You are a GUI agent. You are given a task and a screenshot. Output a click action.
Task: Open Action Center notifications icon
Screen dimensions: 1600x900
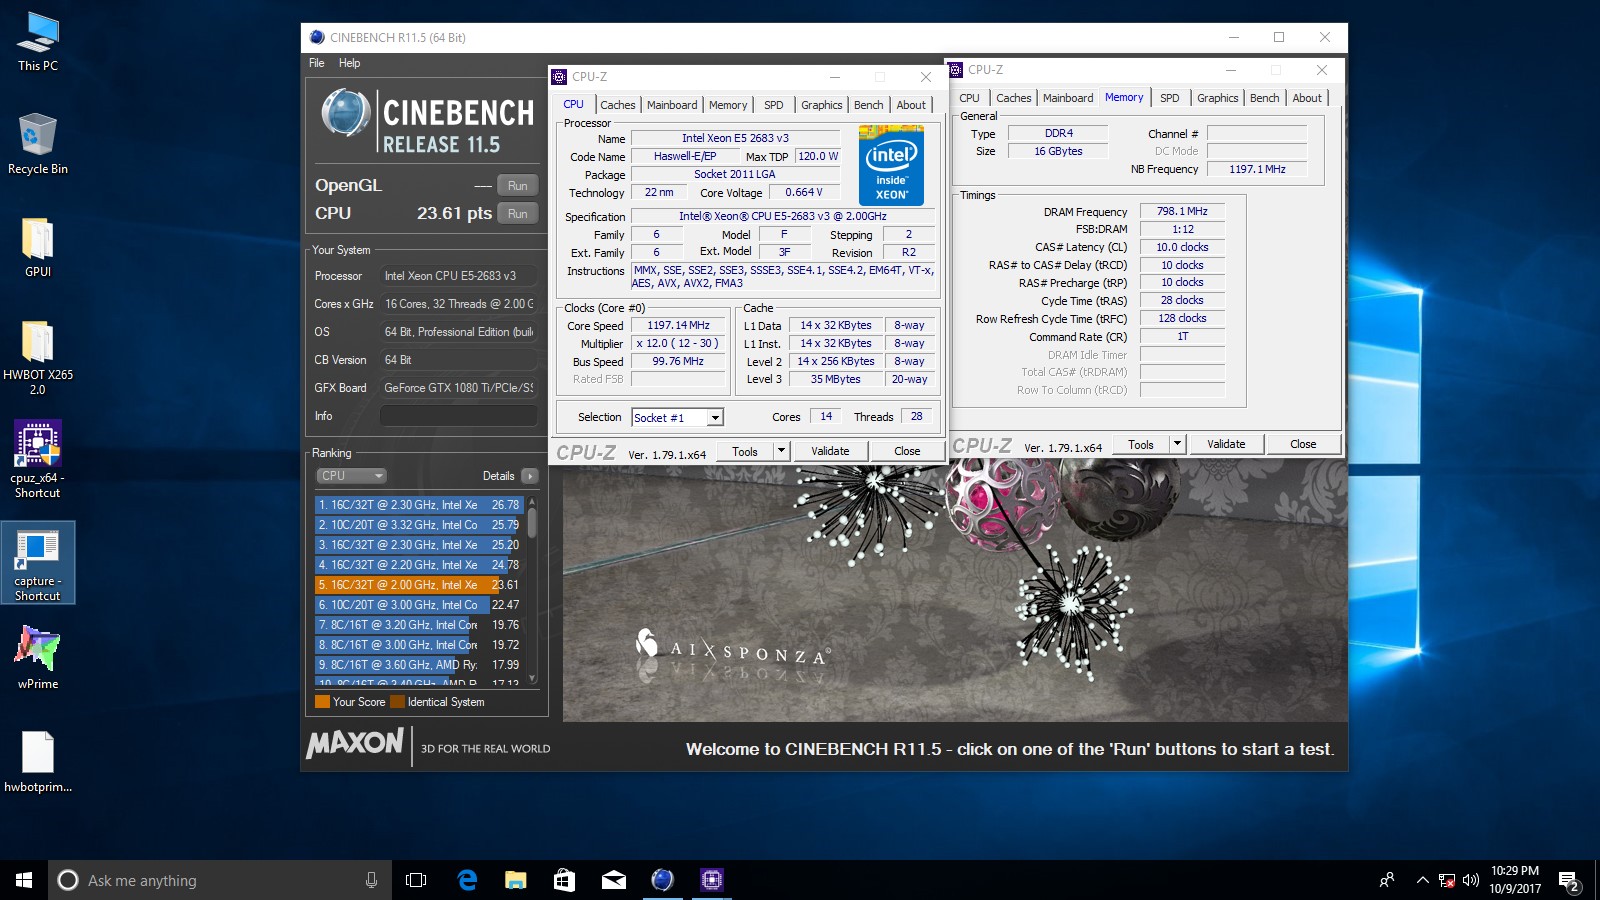[x=1569, y=881]
